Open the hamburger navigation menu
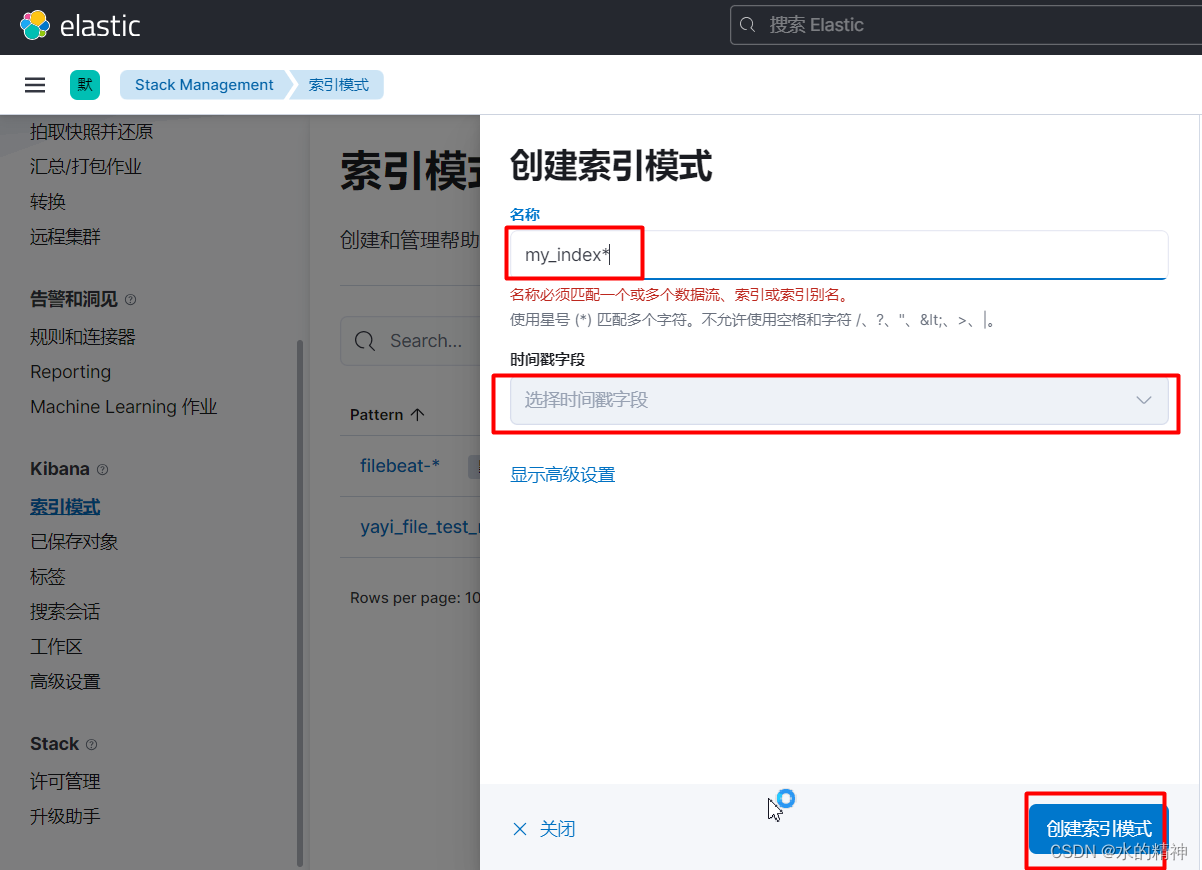 point(35,85)
